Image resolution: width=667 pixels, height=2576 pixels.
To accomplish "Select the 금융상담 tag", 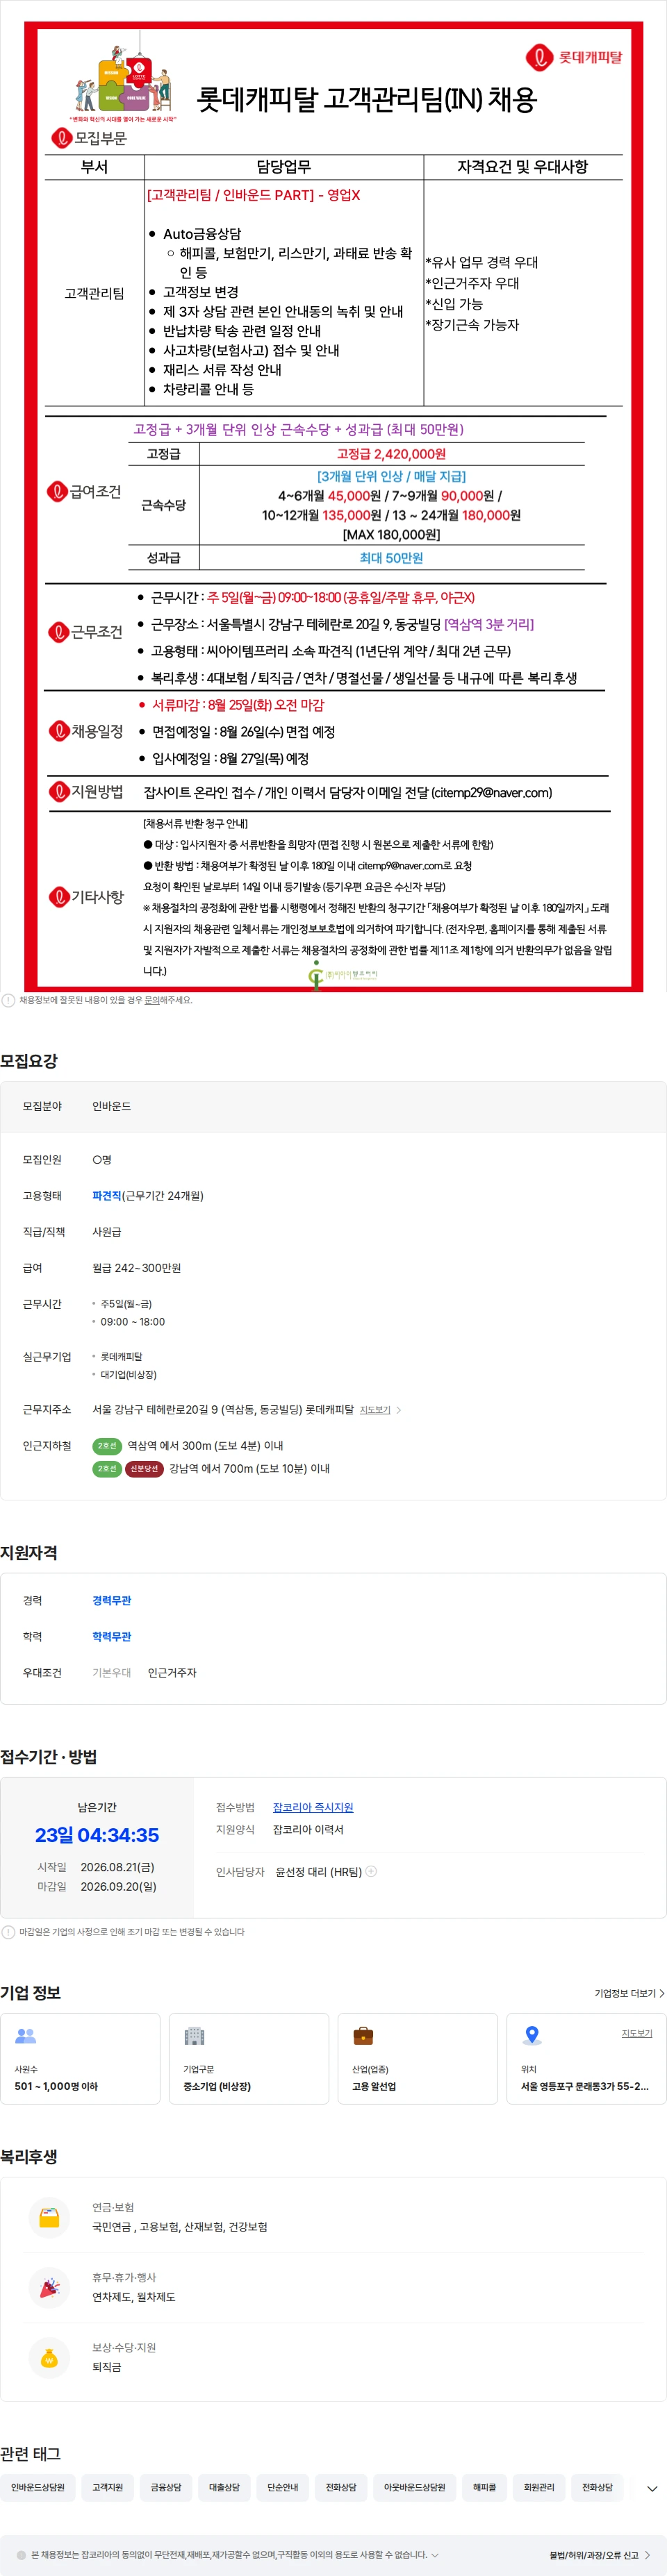I will (x=166, y=2487).
